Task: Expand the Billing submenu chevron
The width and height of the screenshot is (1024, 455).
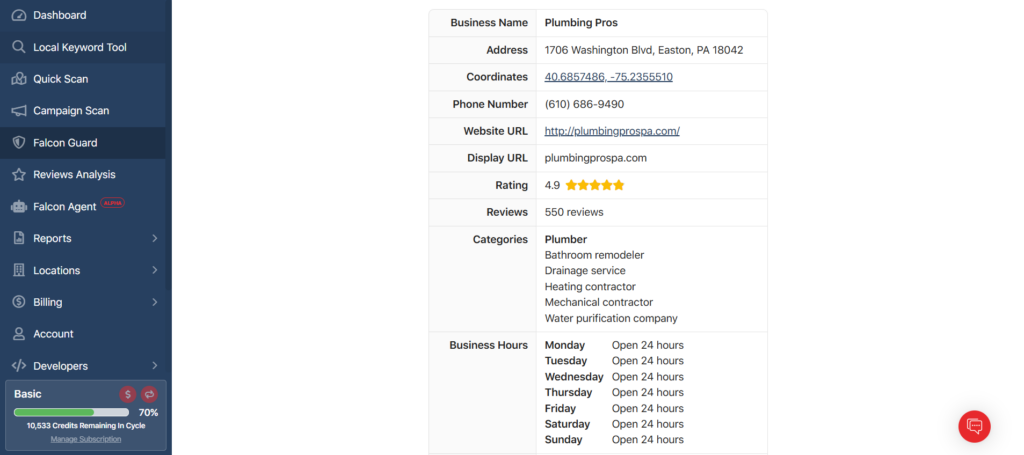Action: pyautogui.click(x=155, y=302)
